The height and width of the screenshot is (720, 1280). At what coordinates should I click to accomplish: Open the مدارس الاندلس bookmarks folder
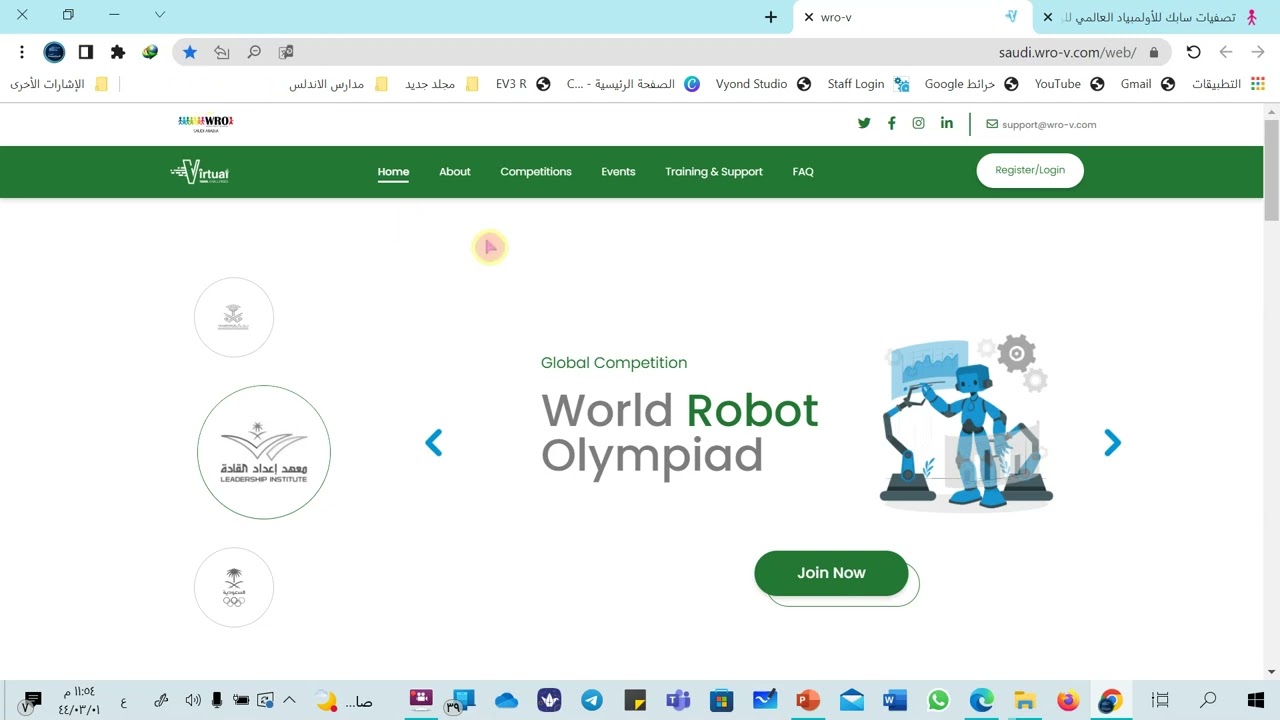tap(338, 84)
